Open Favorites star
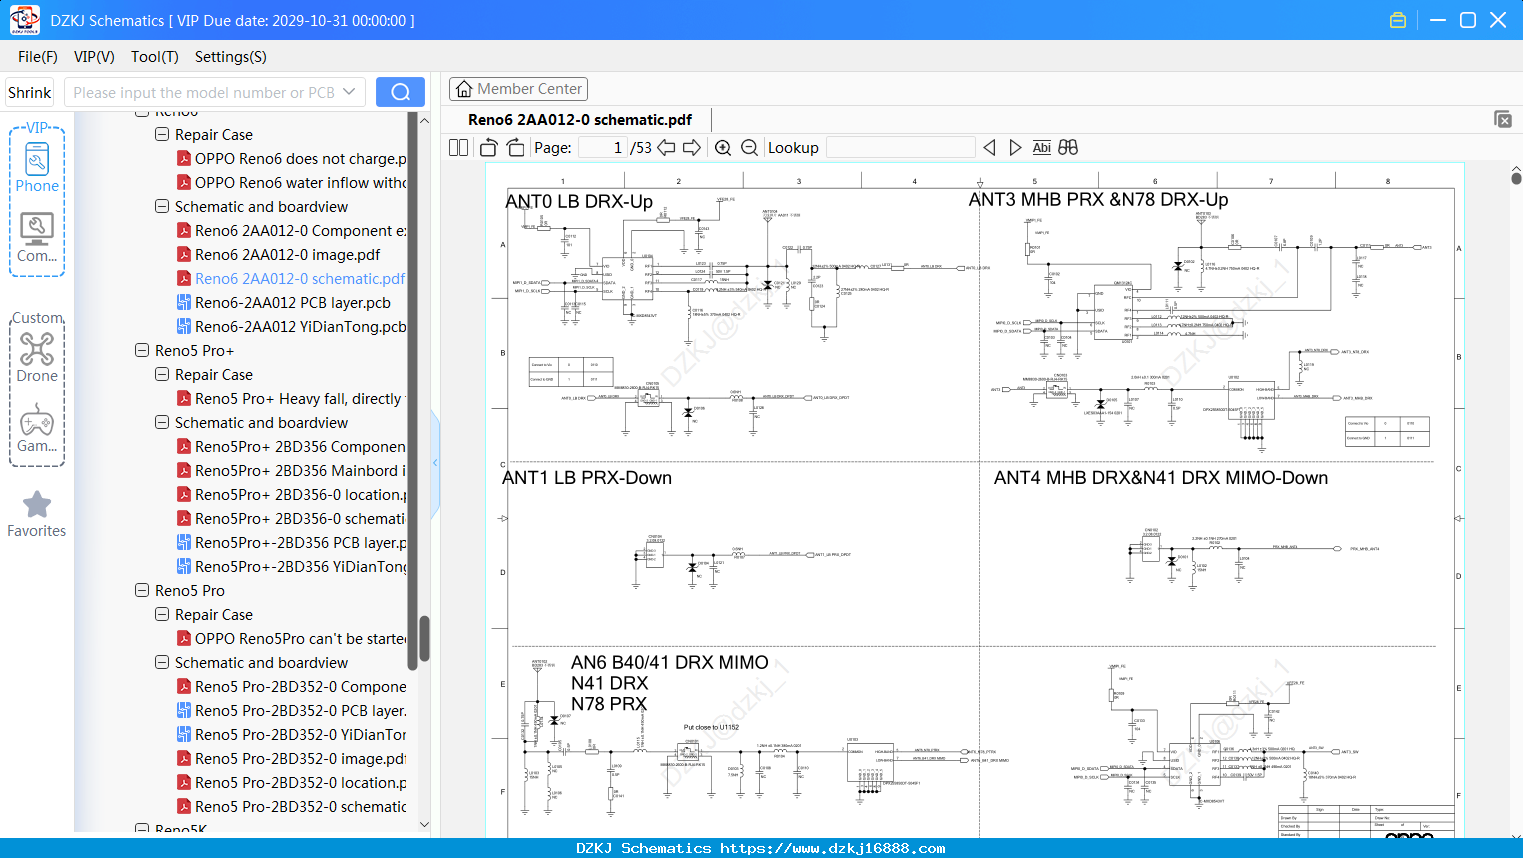 tap(37, 514)
